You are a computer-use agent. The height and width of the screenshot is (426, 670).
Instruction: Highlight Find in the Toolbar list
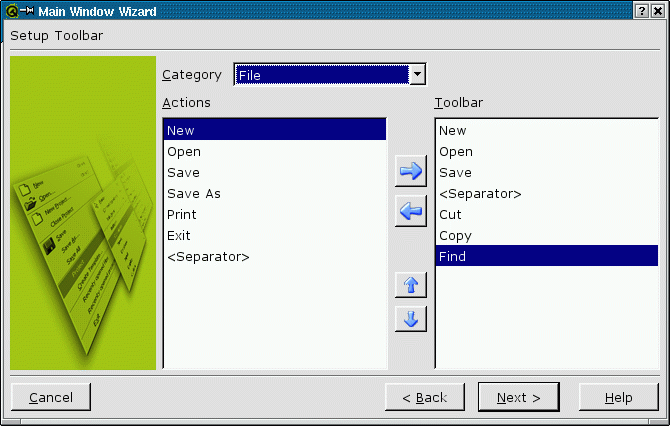453,257
